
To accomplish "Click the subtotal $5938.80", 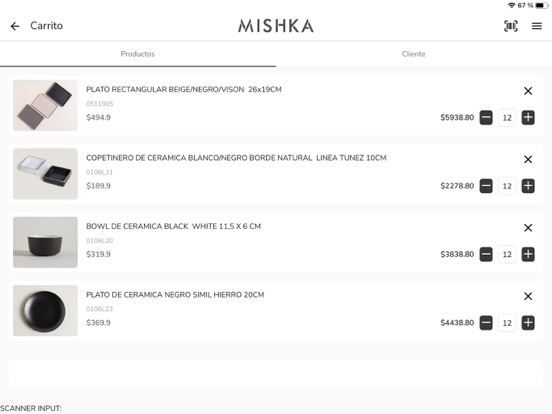I will 457,118.
